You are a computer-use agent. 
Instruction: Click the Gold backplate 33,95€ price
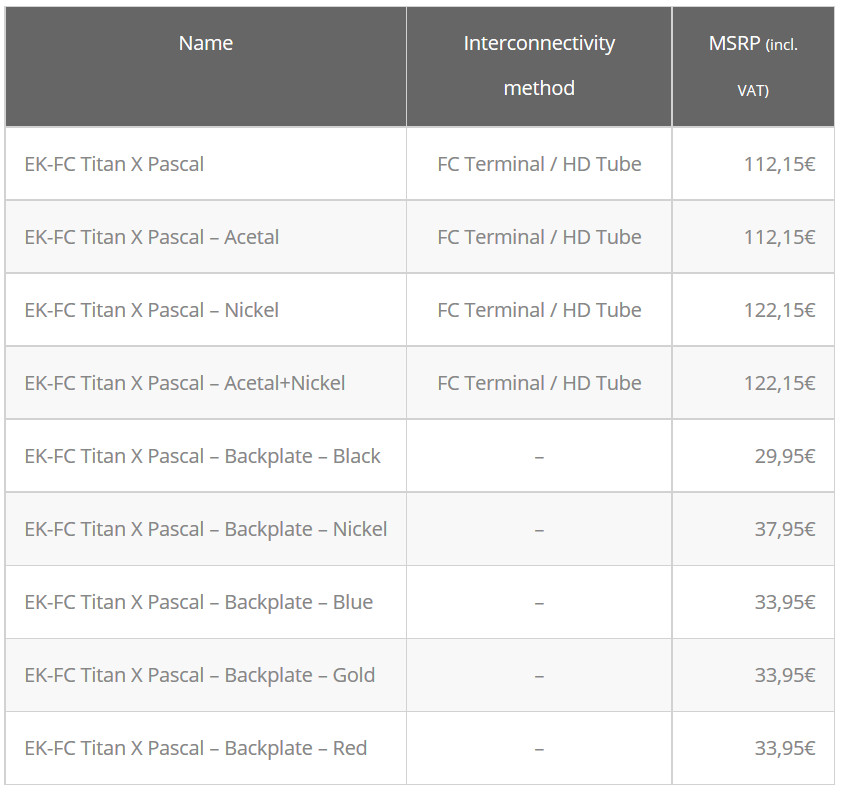coord(785,675)
